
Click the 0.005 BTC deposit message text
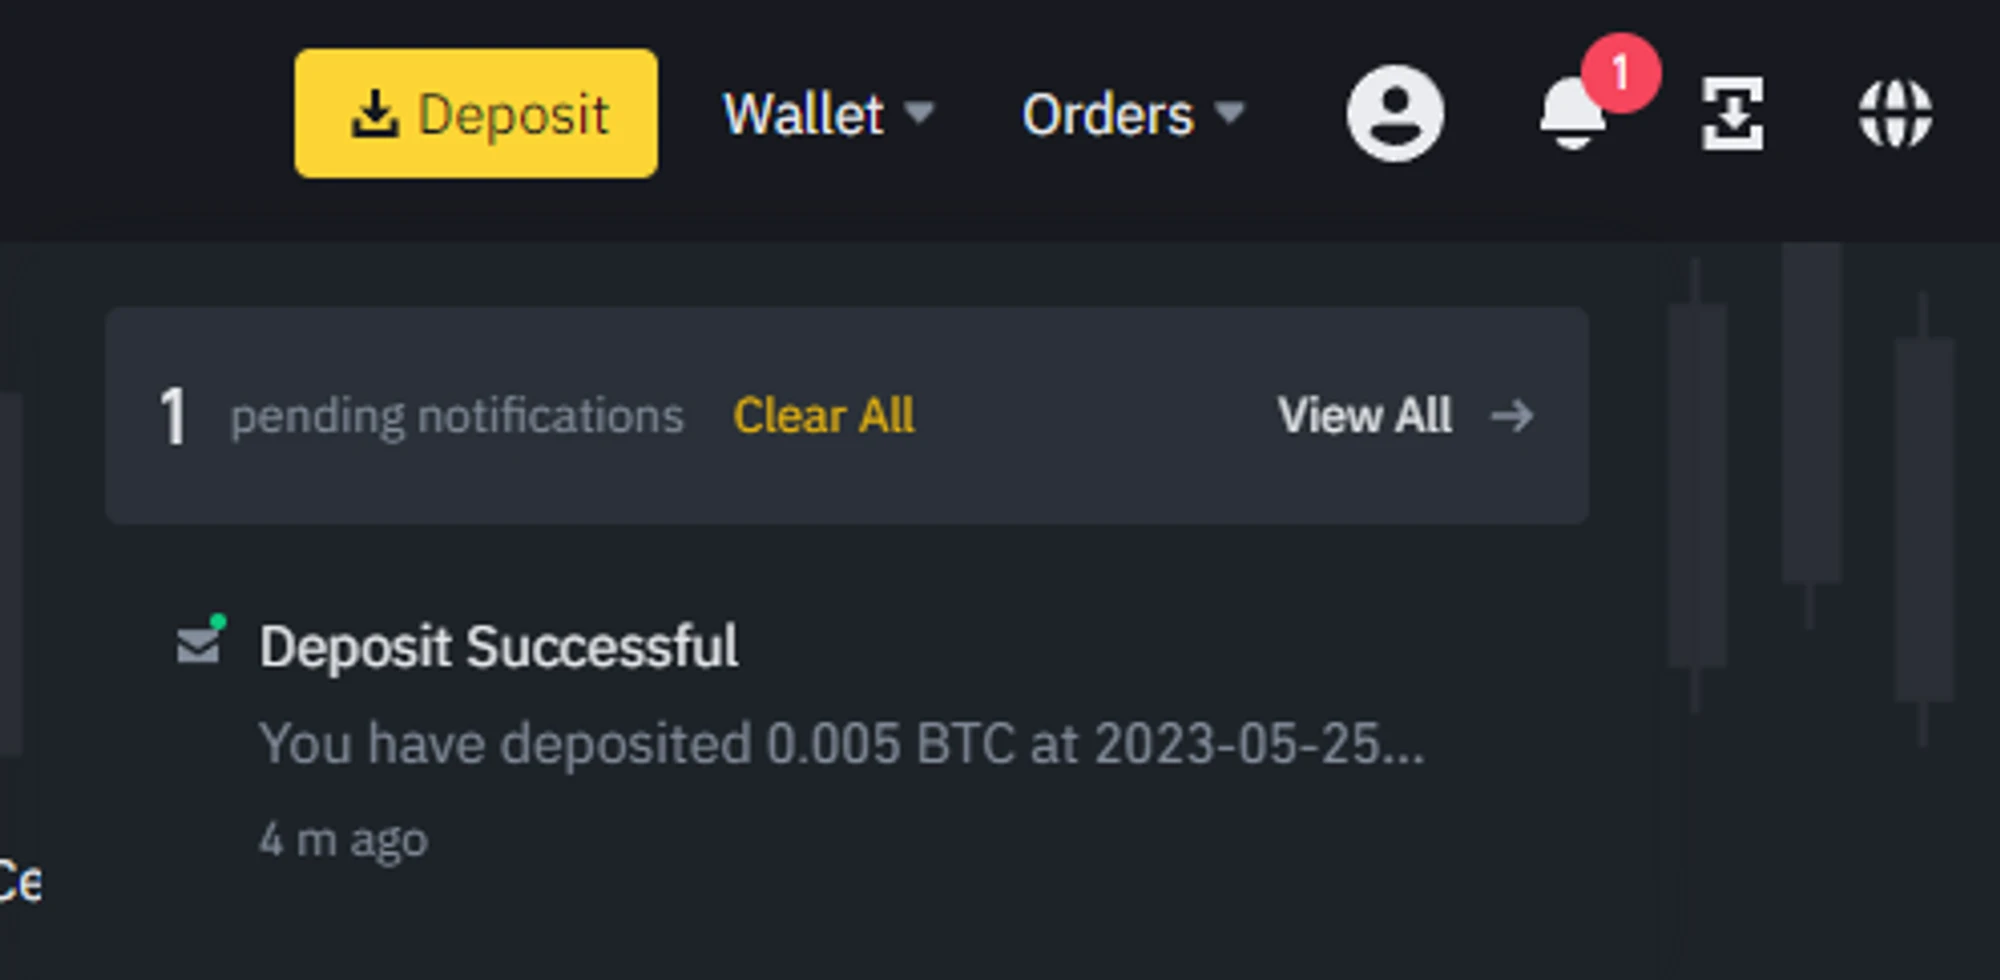tap(840, 744)
